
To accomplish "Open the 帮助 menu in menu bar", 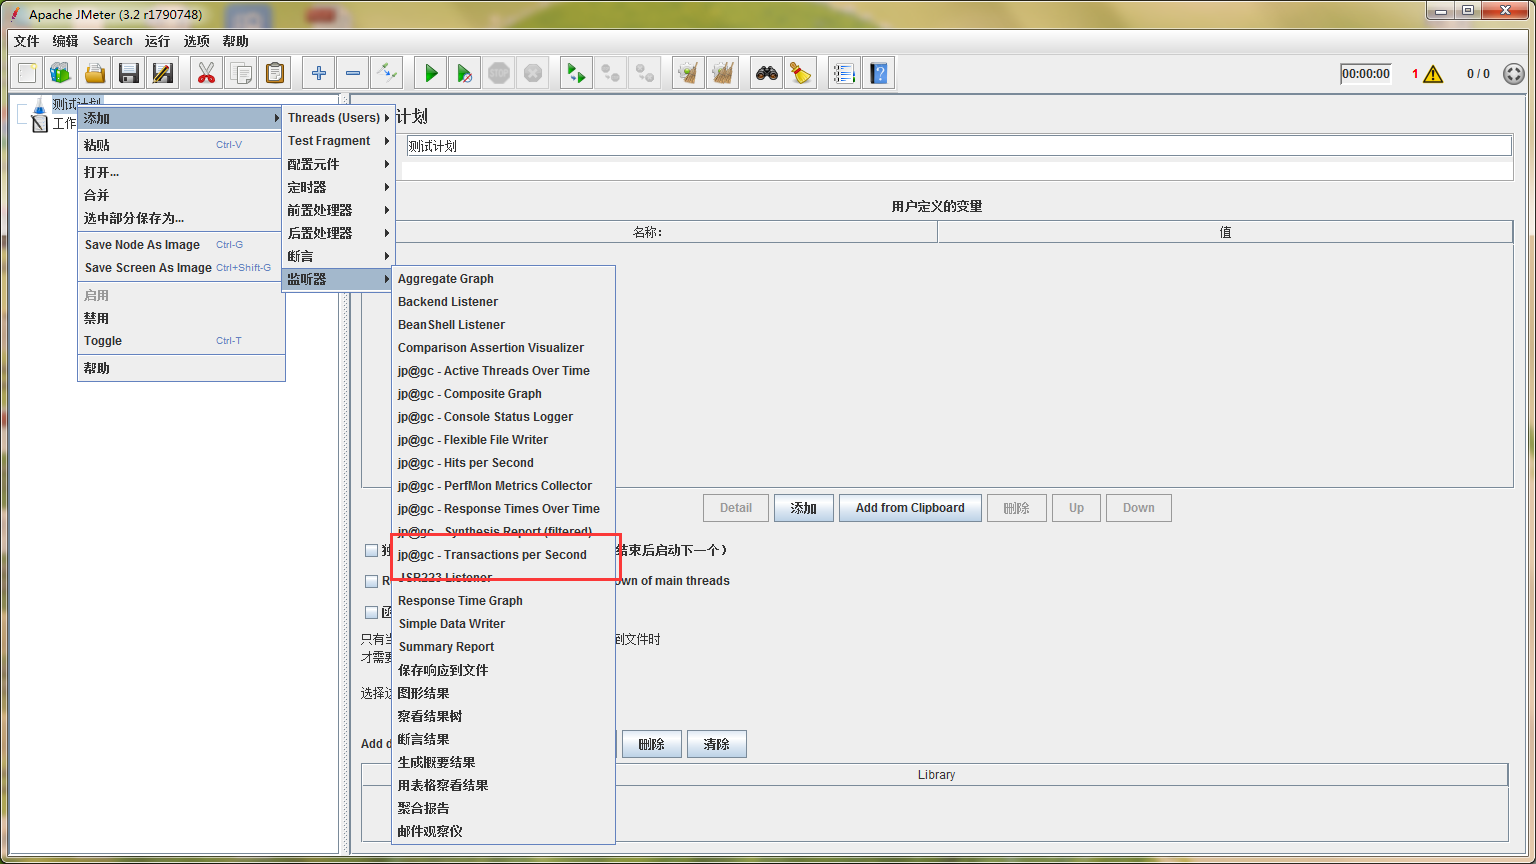I will tap(236, 41).
